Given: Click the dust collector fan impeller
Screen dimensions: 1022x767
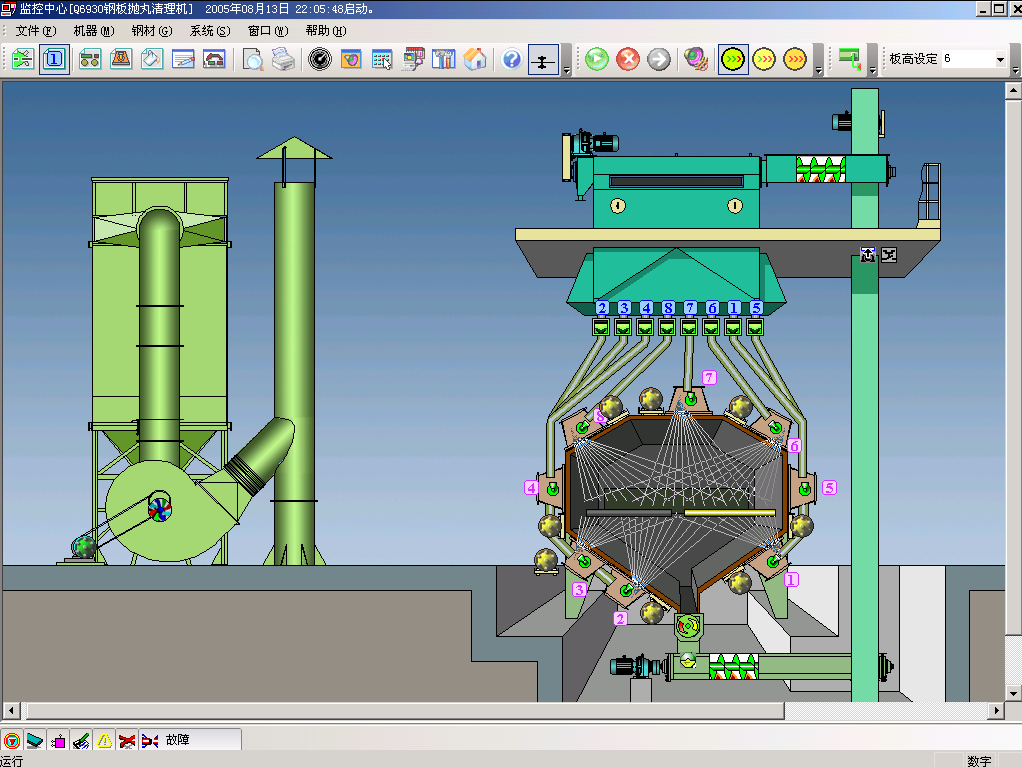Looking at the screenshot, I should tap(159, 508).
